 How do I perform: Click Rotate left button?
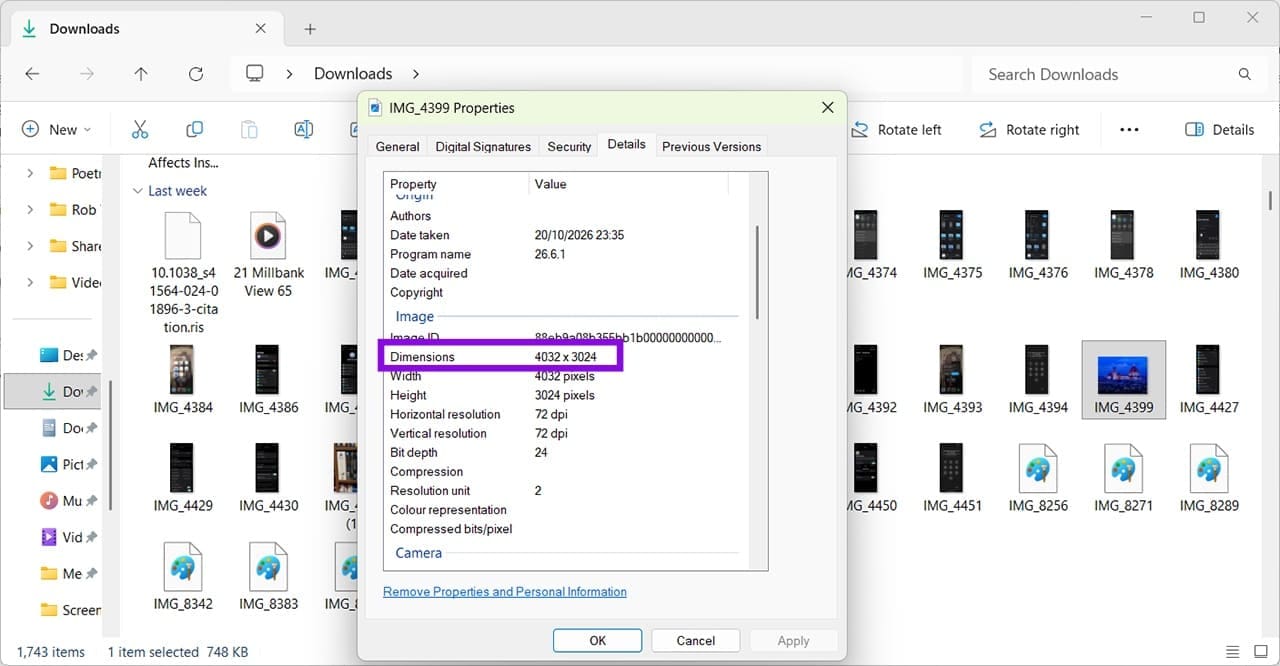click(897, 129)
